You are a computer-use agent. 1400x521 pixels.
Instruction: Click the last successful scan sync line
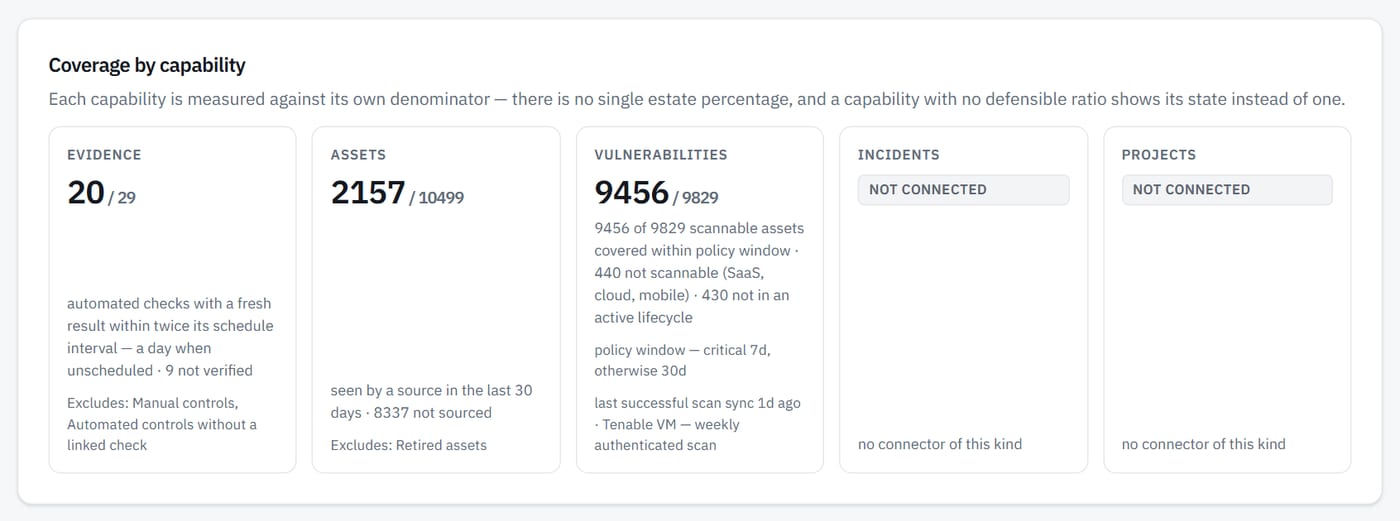(x=698, y=424)
